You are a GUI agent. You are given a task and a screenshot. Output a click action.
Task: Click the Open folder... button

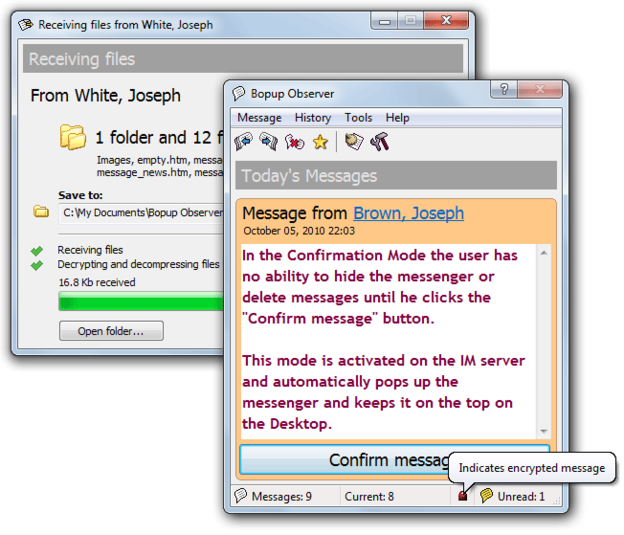[x=111, y=331]
